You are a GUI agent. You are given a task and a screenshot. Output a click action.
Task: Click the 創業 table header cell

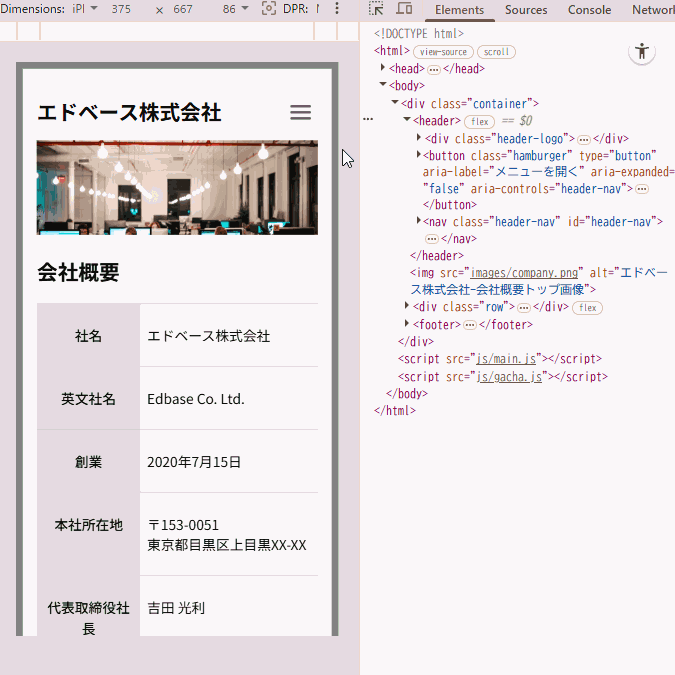[88, 461]
